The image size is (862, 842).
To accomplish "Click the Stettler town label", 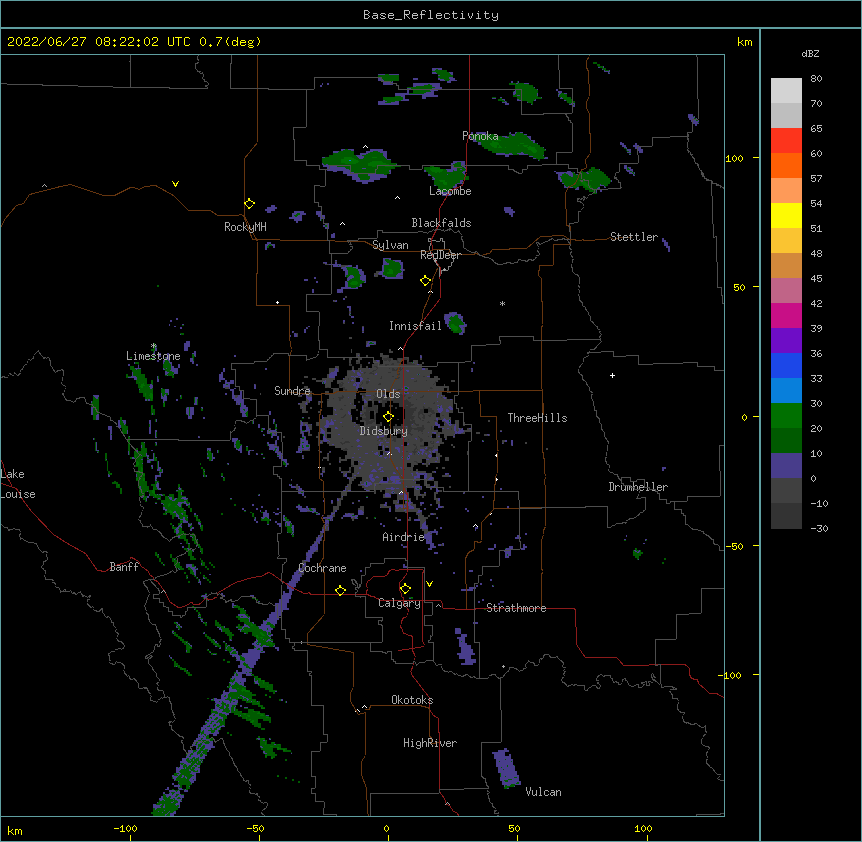I will point(634,237).
